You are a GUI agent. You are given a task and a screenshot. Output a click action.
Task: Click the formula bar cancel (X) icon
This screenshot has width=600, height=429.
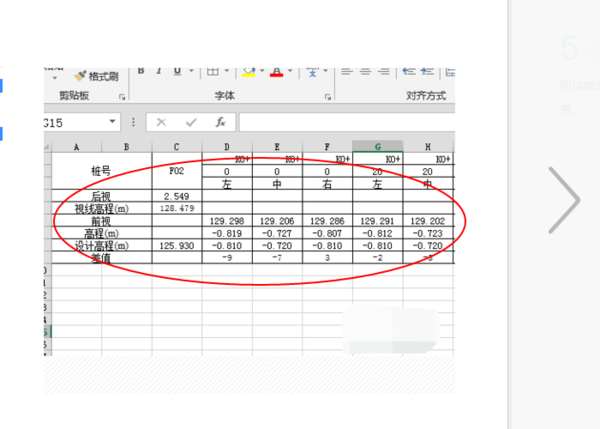click(161, 122)
